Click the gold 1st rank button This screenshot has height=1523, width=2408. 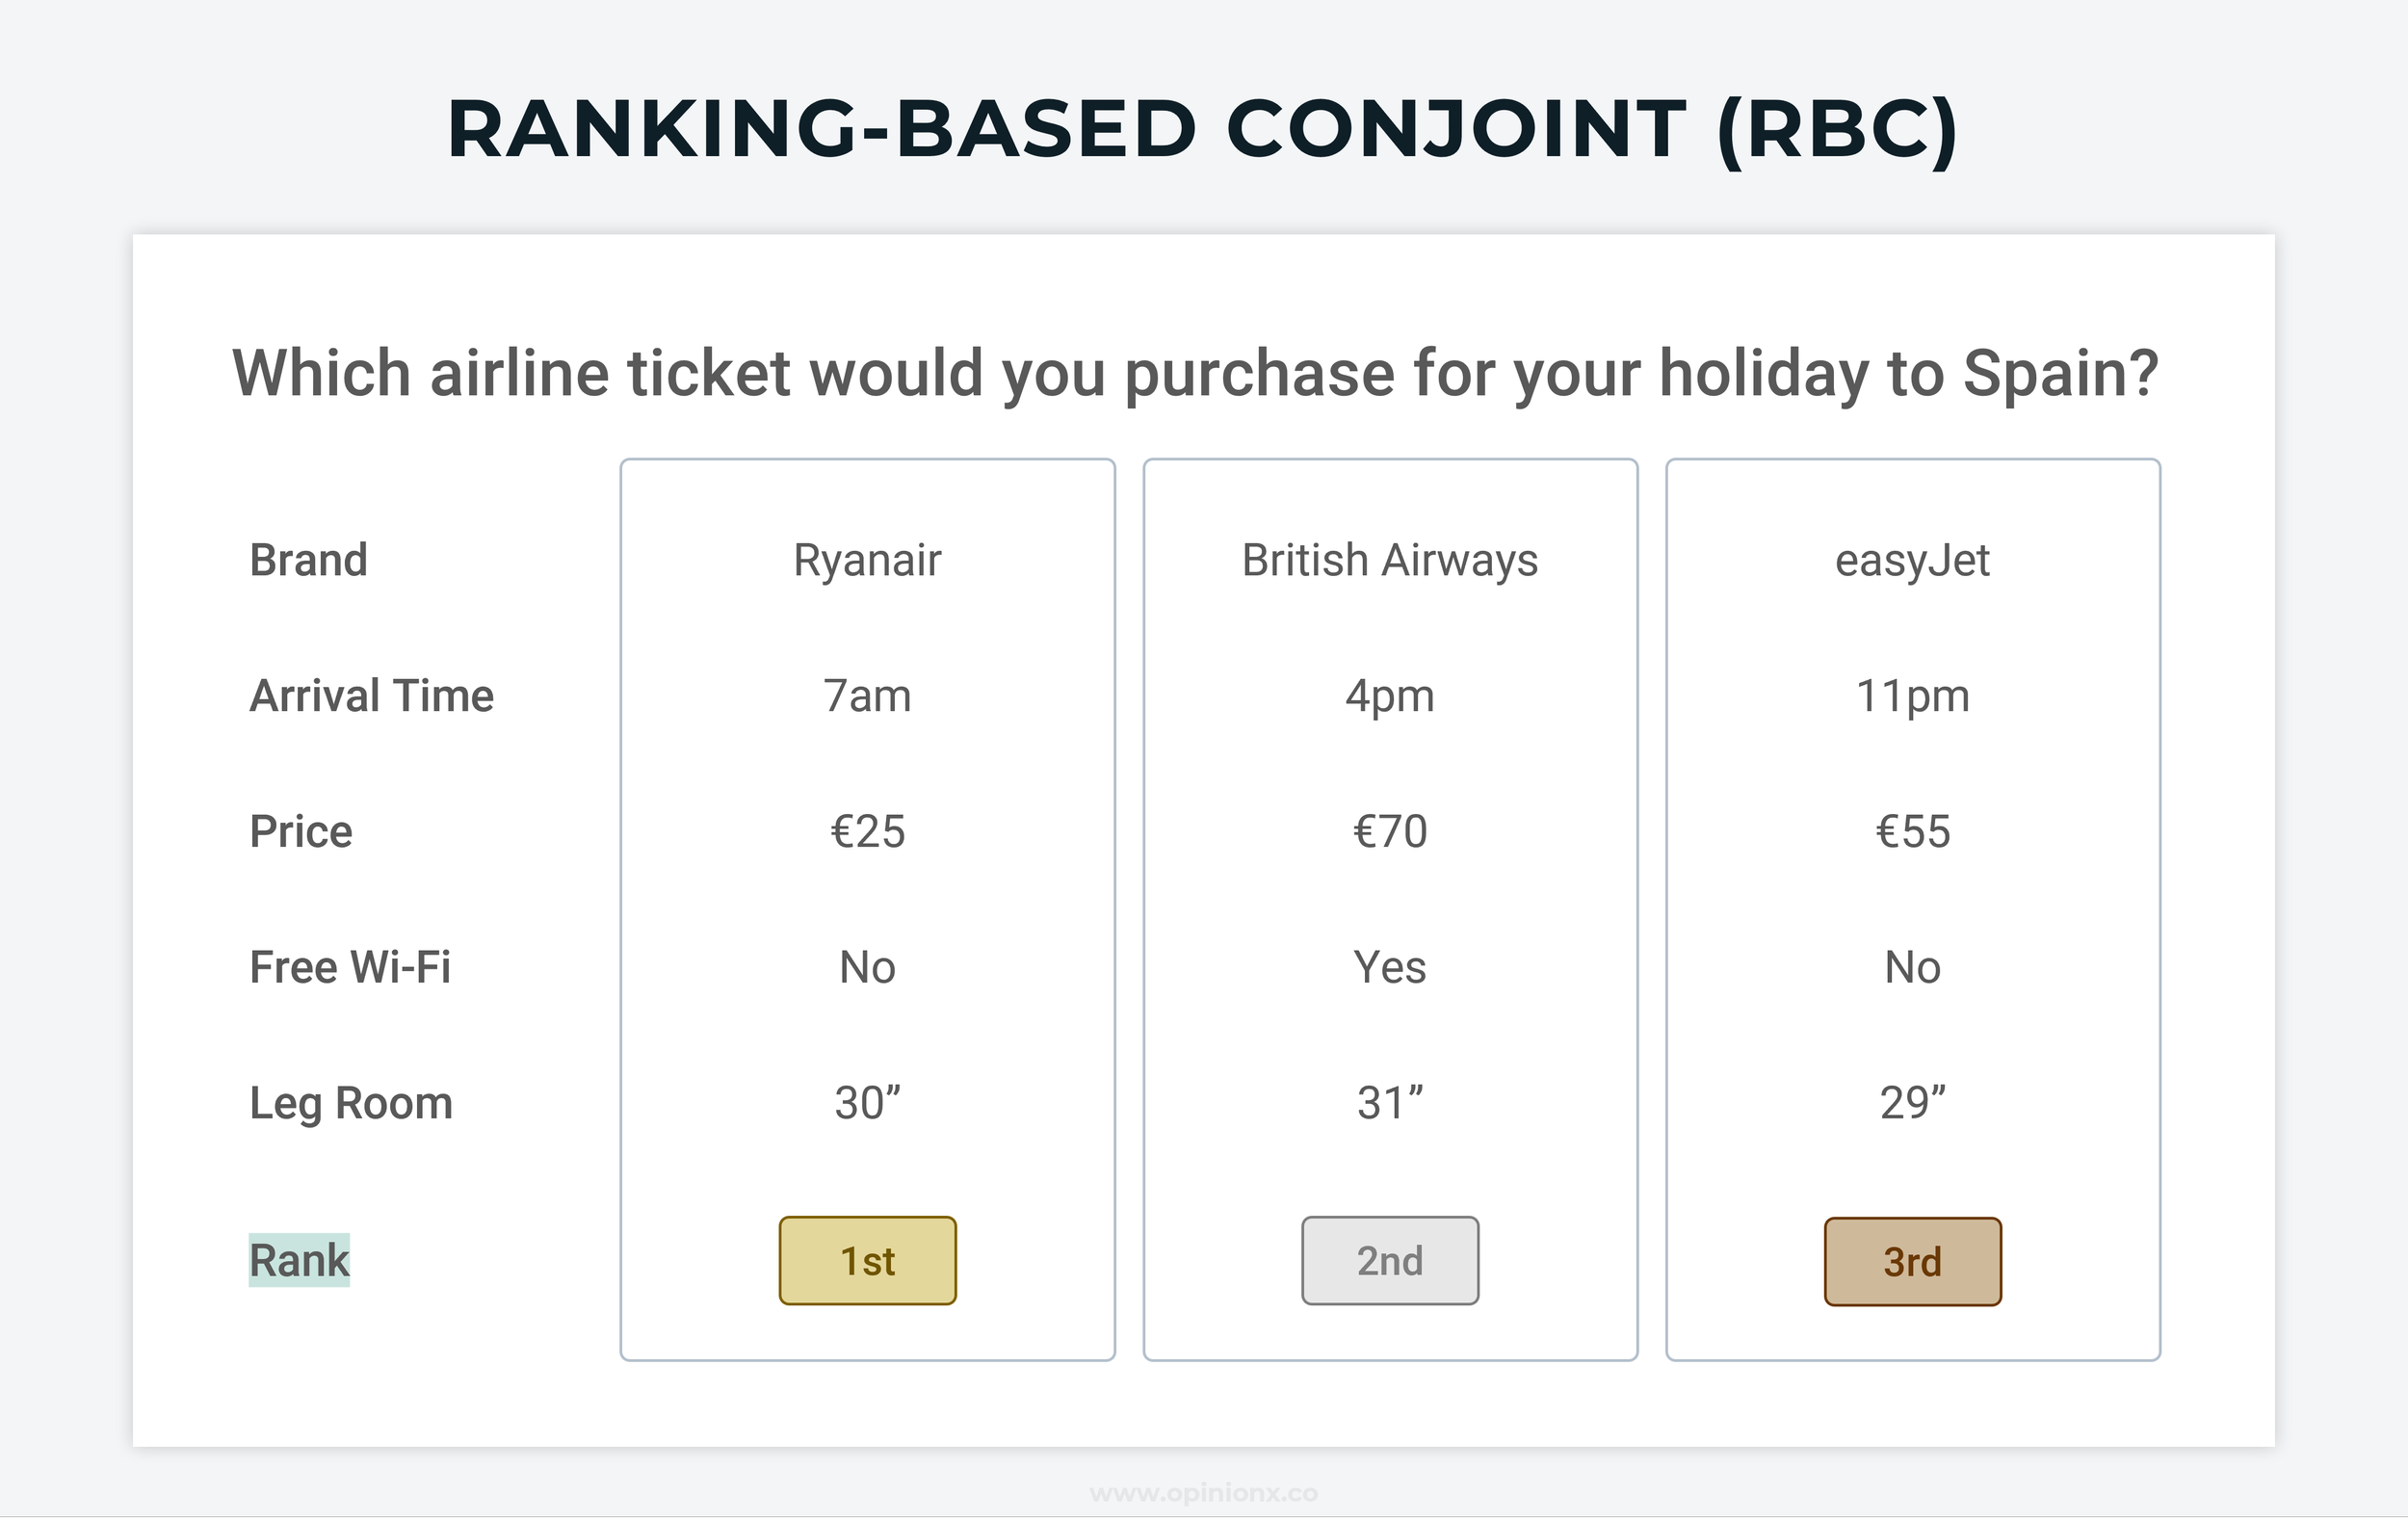867,1260
